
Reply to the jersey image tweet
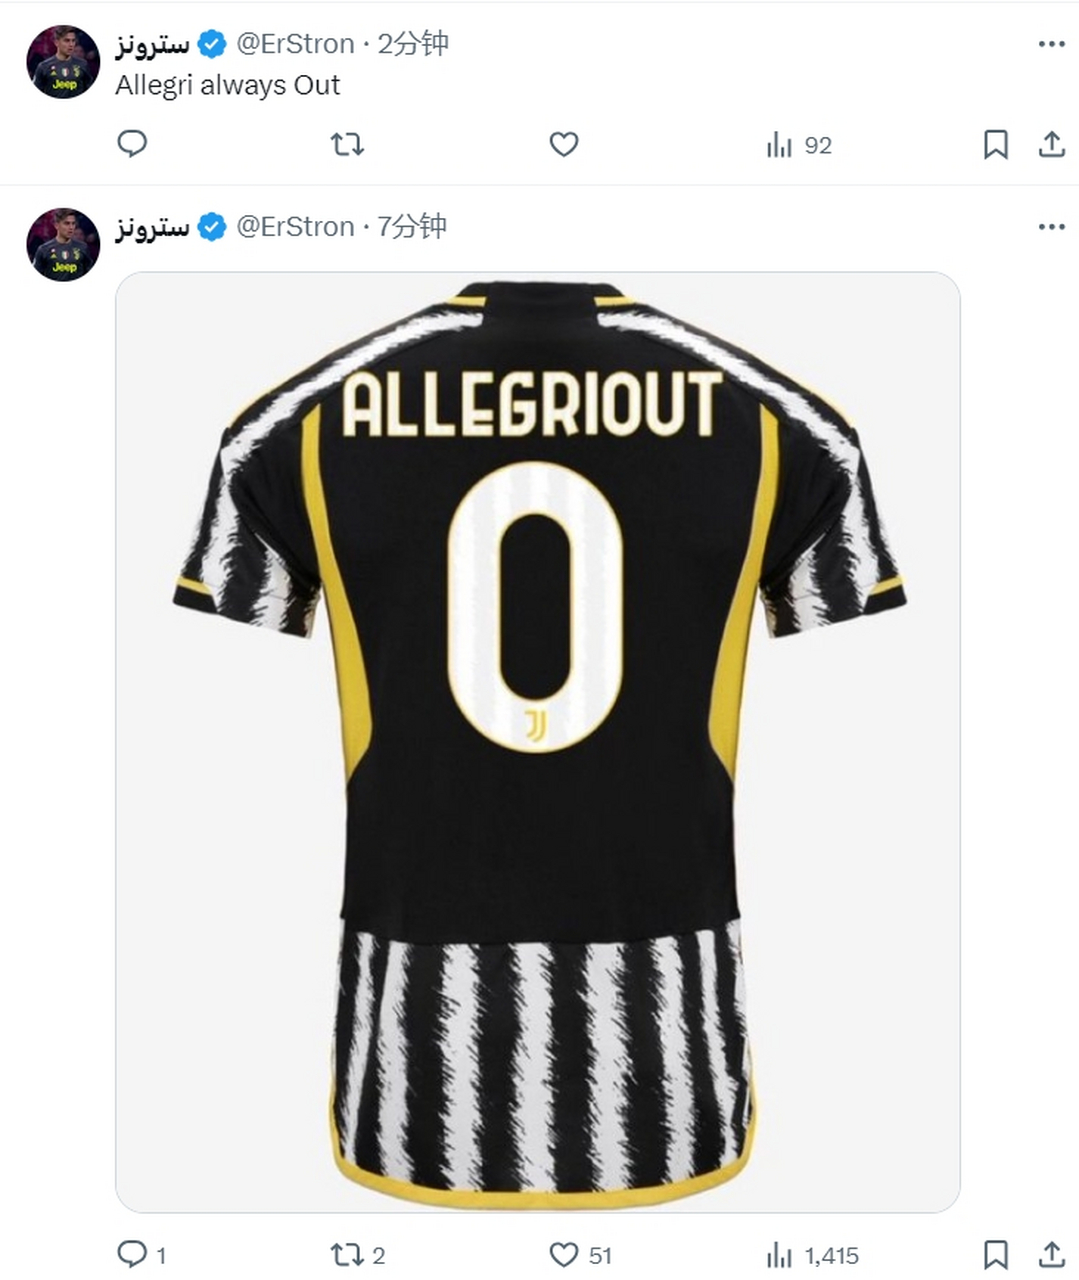[132, 1254]
